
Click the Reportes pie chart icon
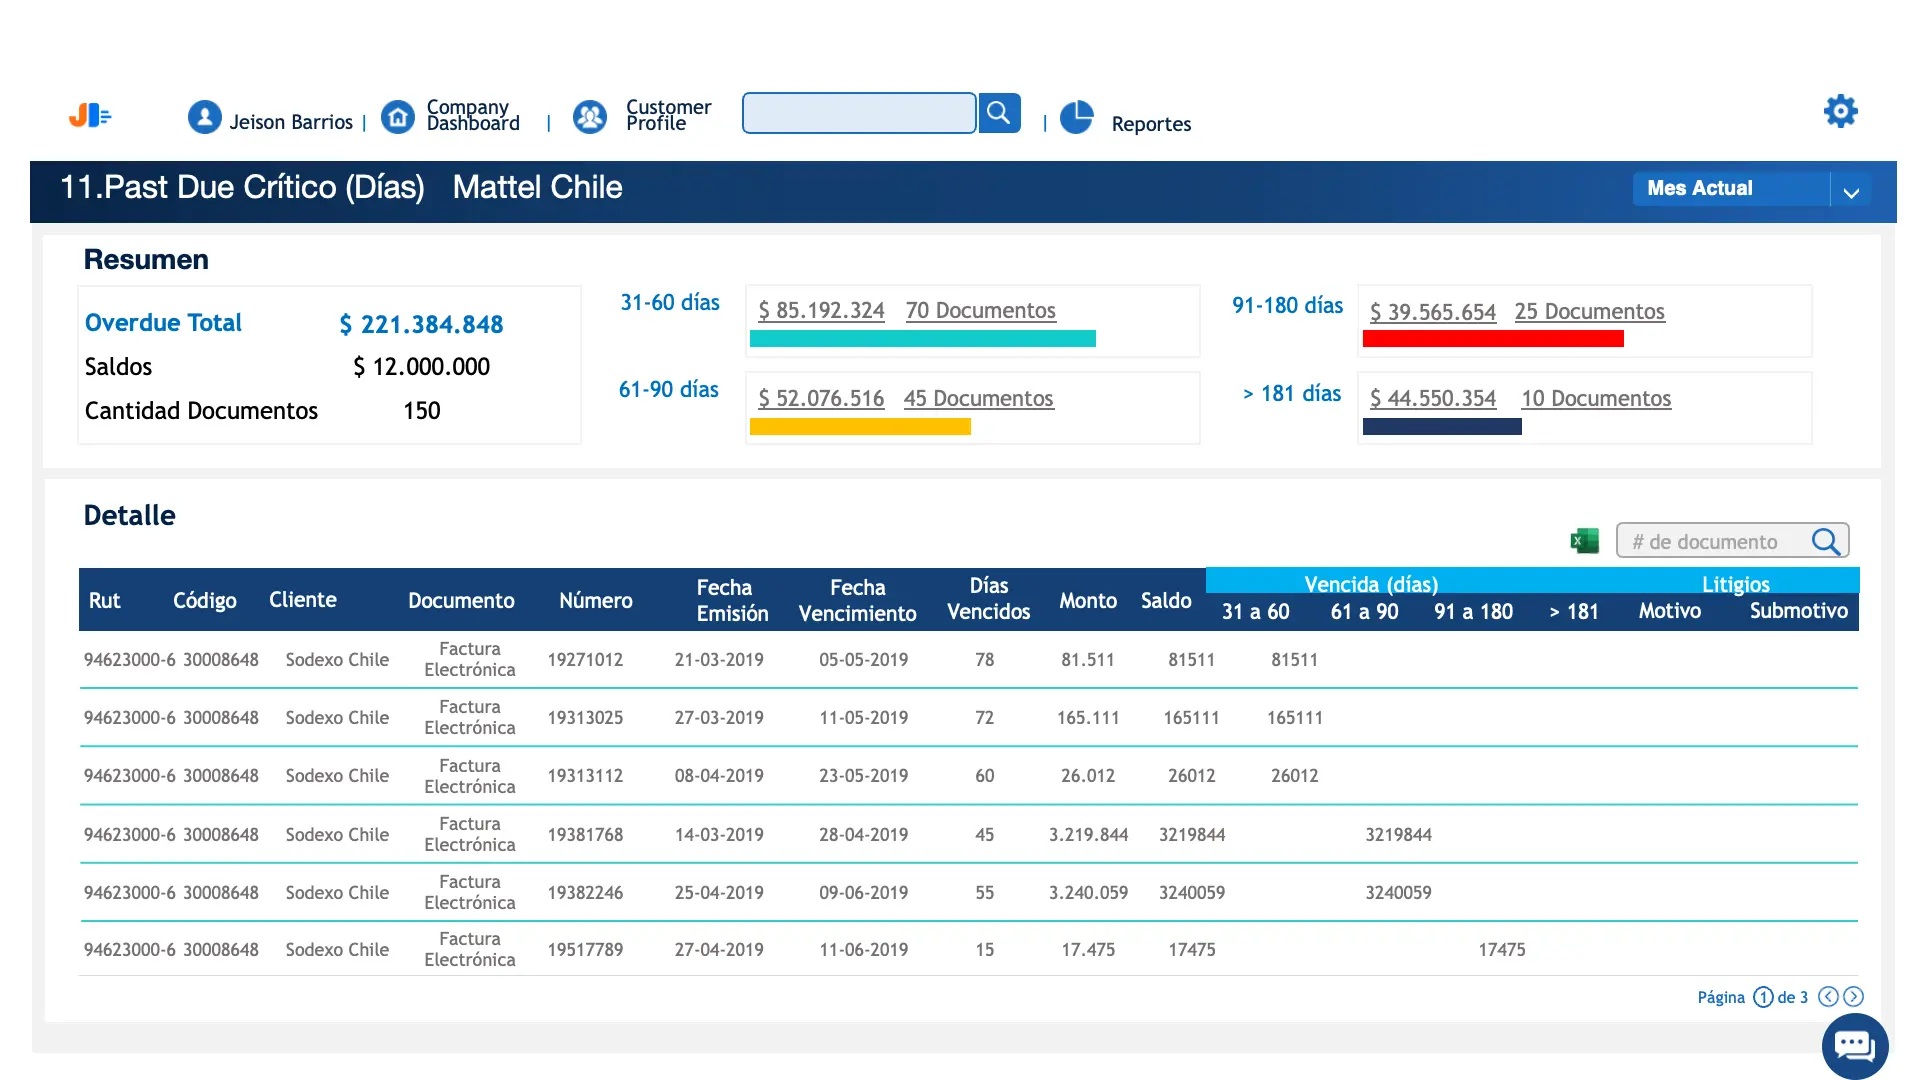pos(1077,117)
